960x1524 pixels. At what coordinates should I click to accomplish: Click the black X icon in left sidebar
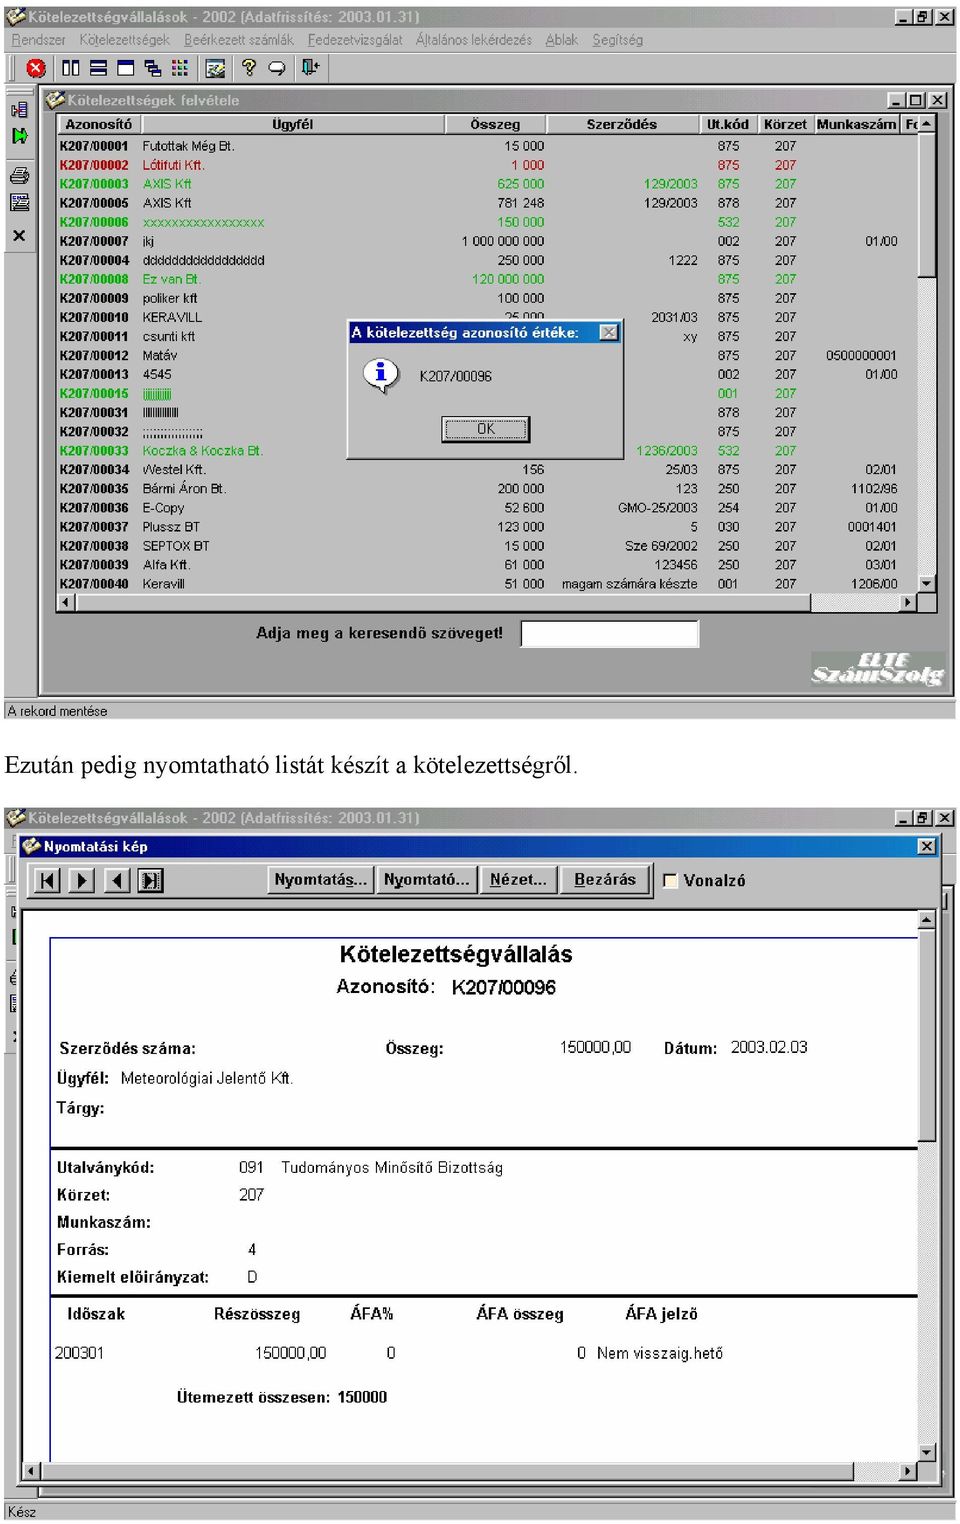pyautogui.click(x=19, y=236)
